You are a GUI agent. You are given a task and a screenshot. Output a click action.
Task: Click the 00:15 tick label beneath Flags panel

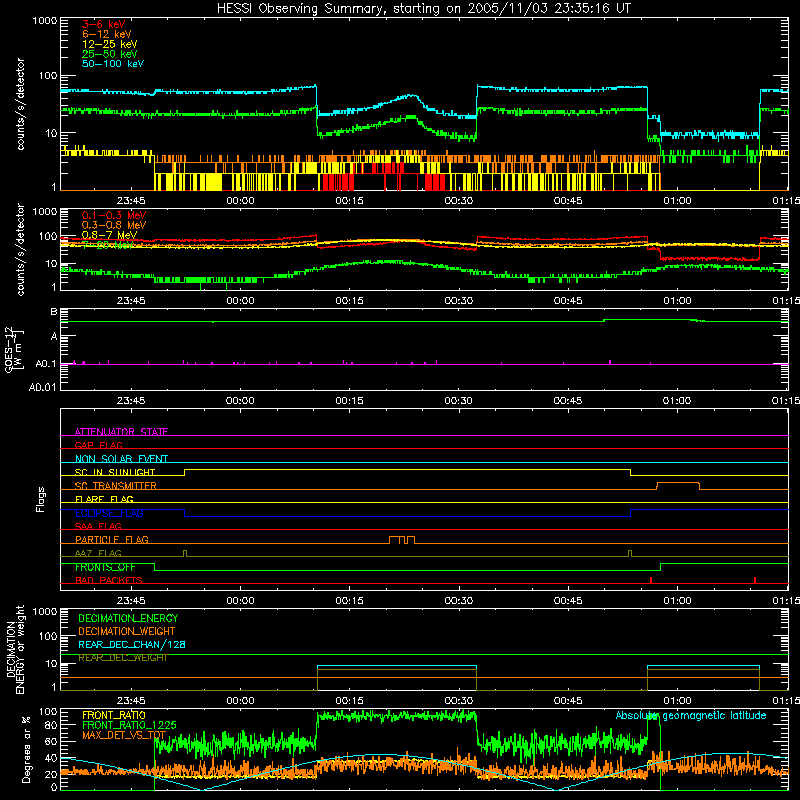tap(349, 601)
